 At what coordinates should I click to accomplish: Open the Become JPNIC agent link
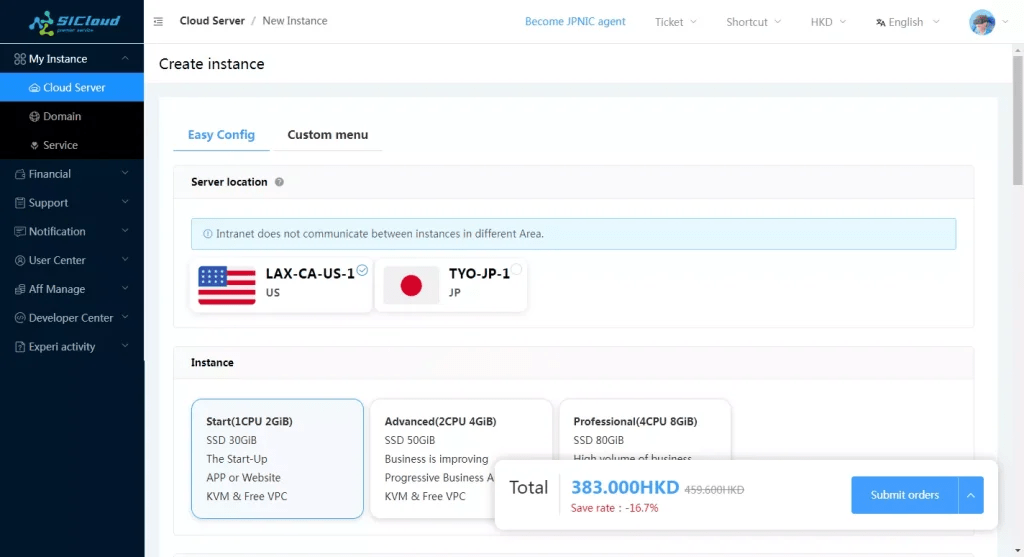coord(575,21)
